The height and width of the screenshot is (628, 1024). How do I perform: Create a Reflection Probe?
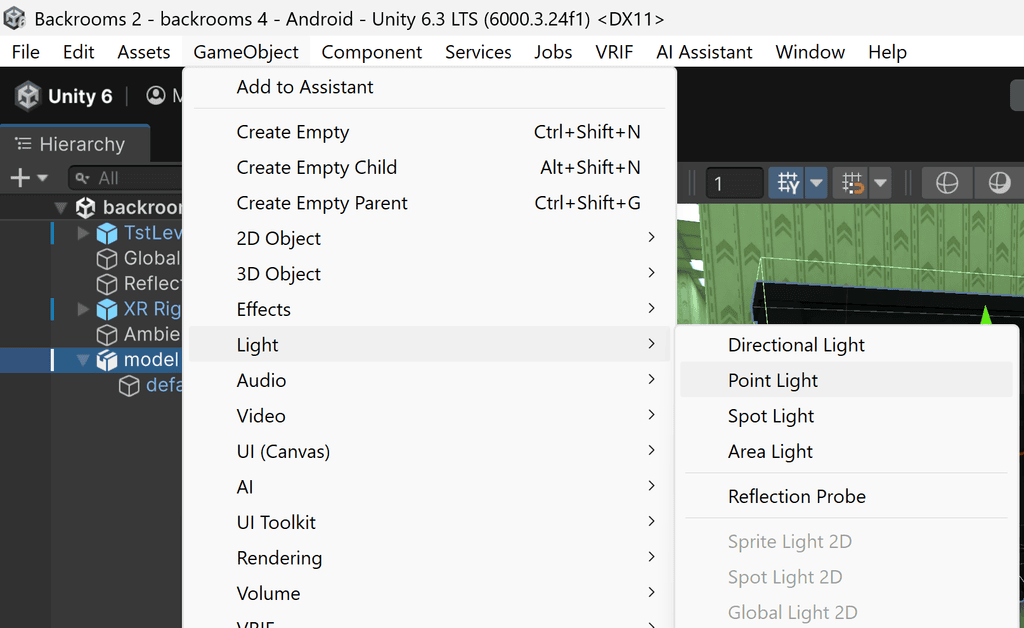tap(846, 496)
